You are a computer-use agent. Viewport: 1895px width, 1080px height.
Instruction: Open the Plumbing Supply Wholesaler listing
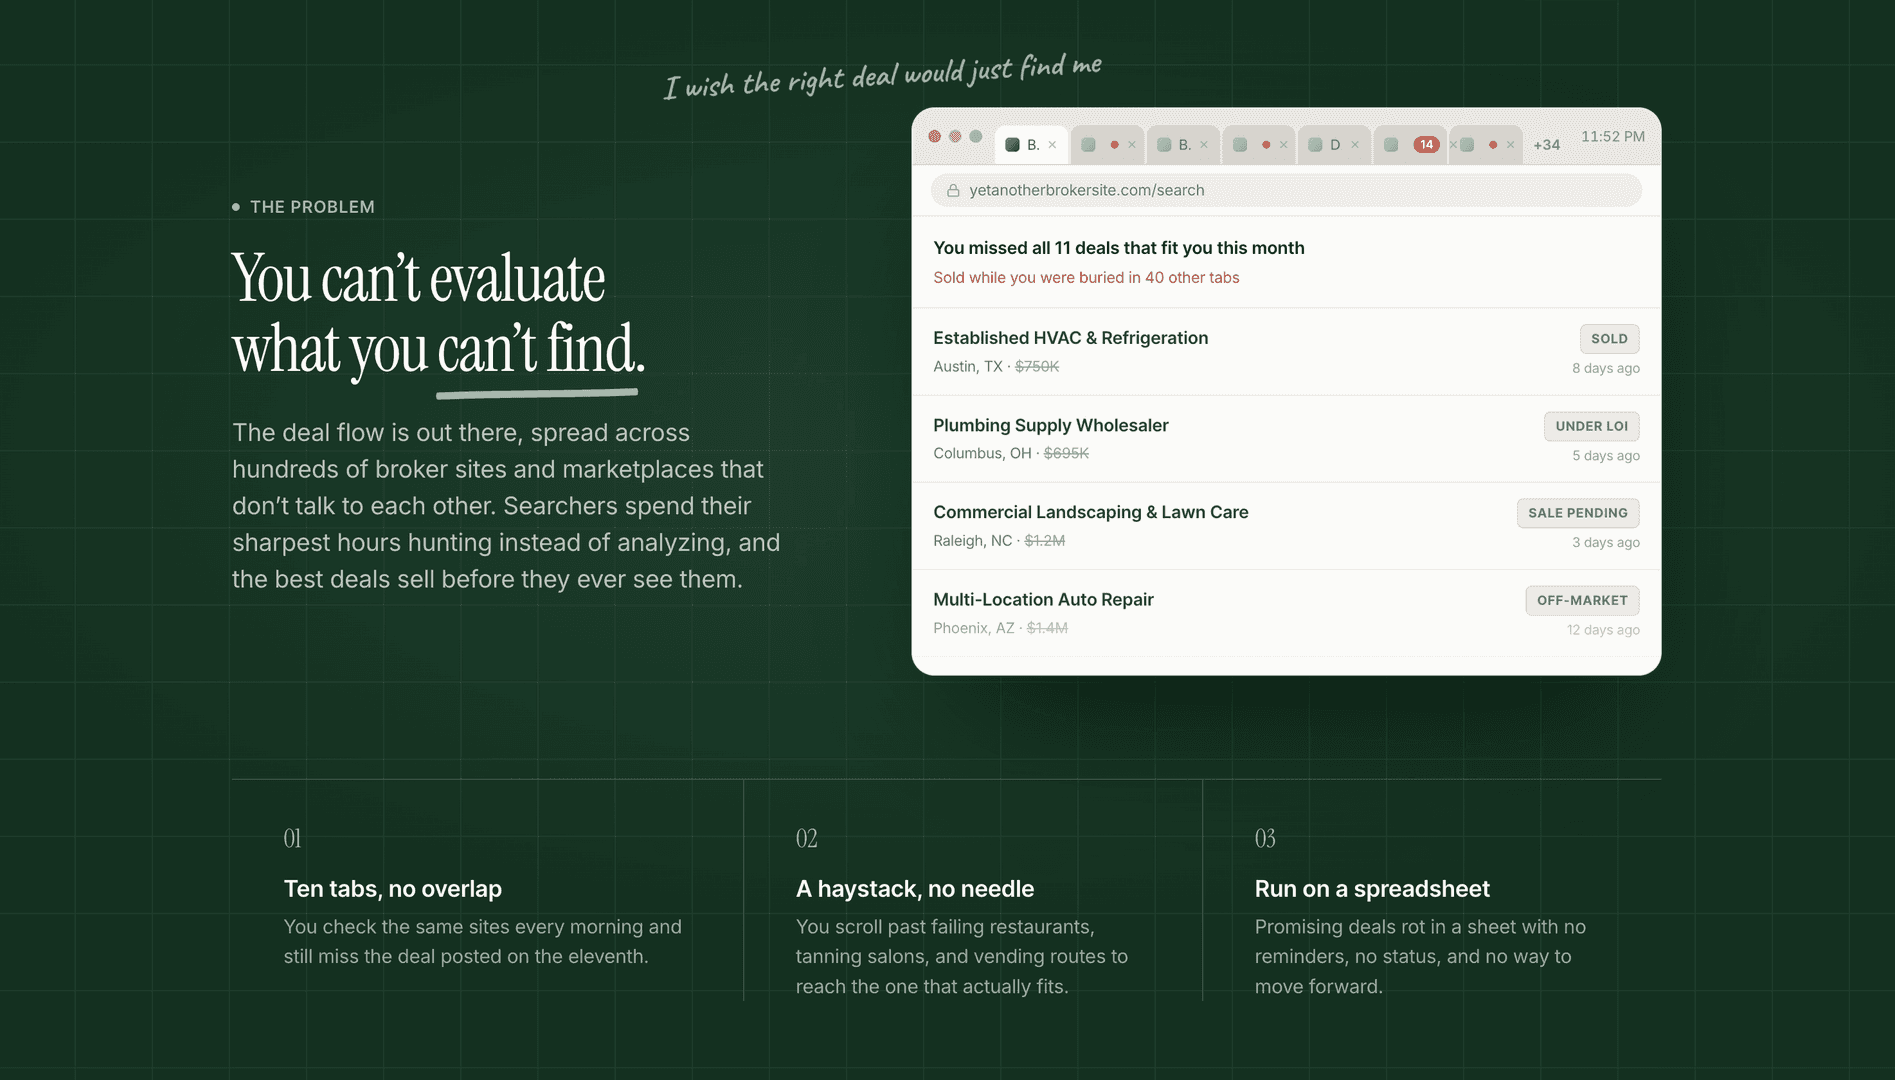[1286, 439]
